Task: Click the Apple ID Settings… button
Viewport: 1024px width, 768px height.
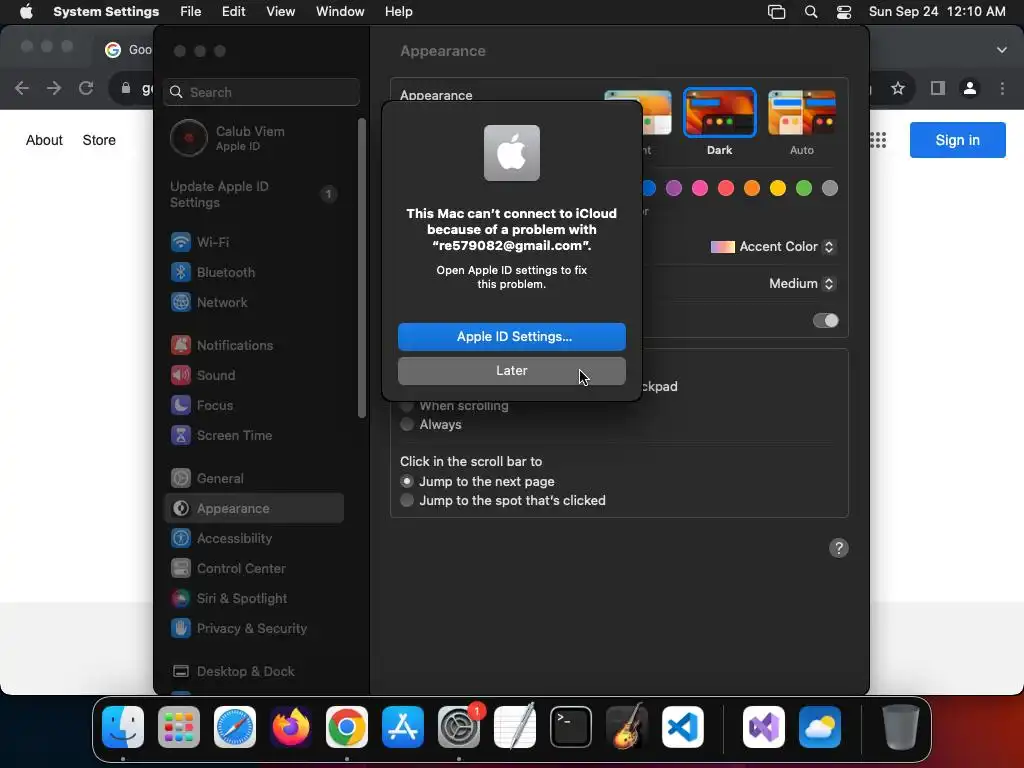Action: [x=512, y=337]
